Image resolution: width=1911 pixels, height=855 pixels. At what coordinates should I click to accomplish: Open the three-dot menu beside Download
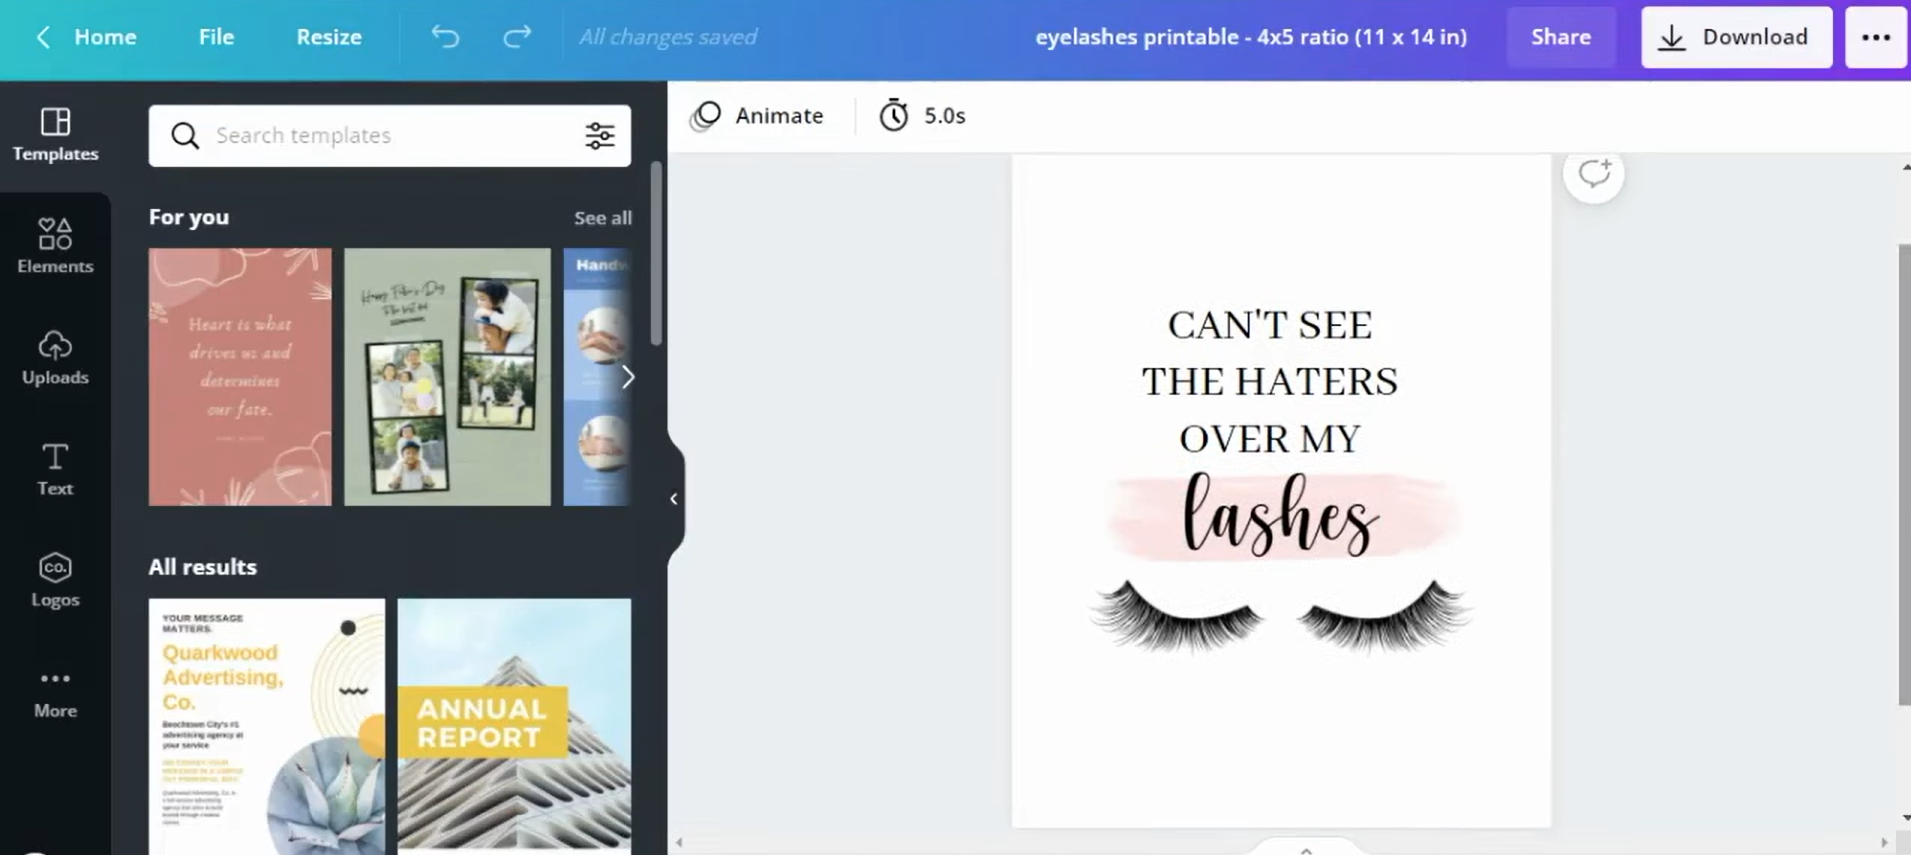pyautogui.click(x=1875, y=37)
